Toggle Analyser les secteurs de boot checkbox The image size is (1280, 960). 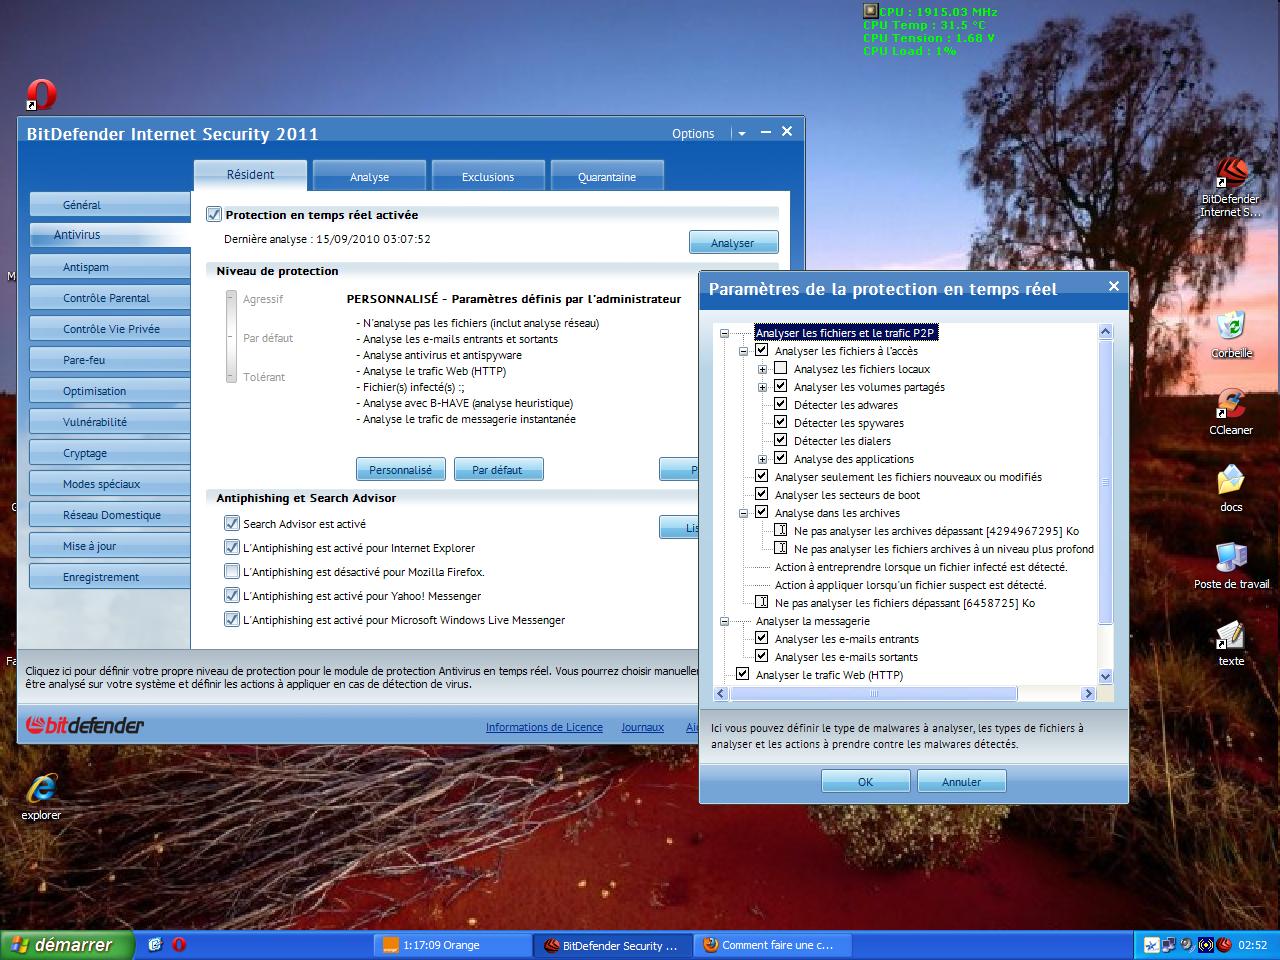[762, 495]
